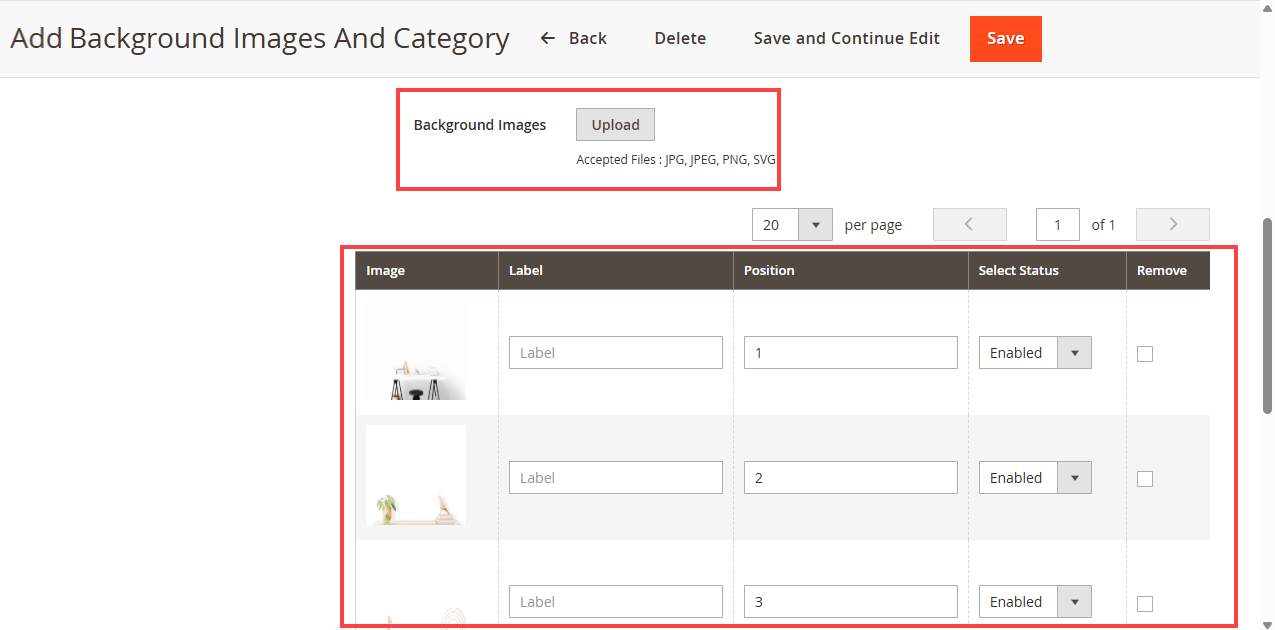Open Select Status dropdown in second row
1275x630 pixels.
pyautogui.click(x=1035, y=478)
